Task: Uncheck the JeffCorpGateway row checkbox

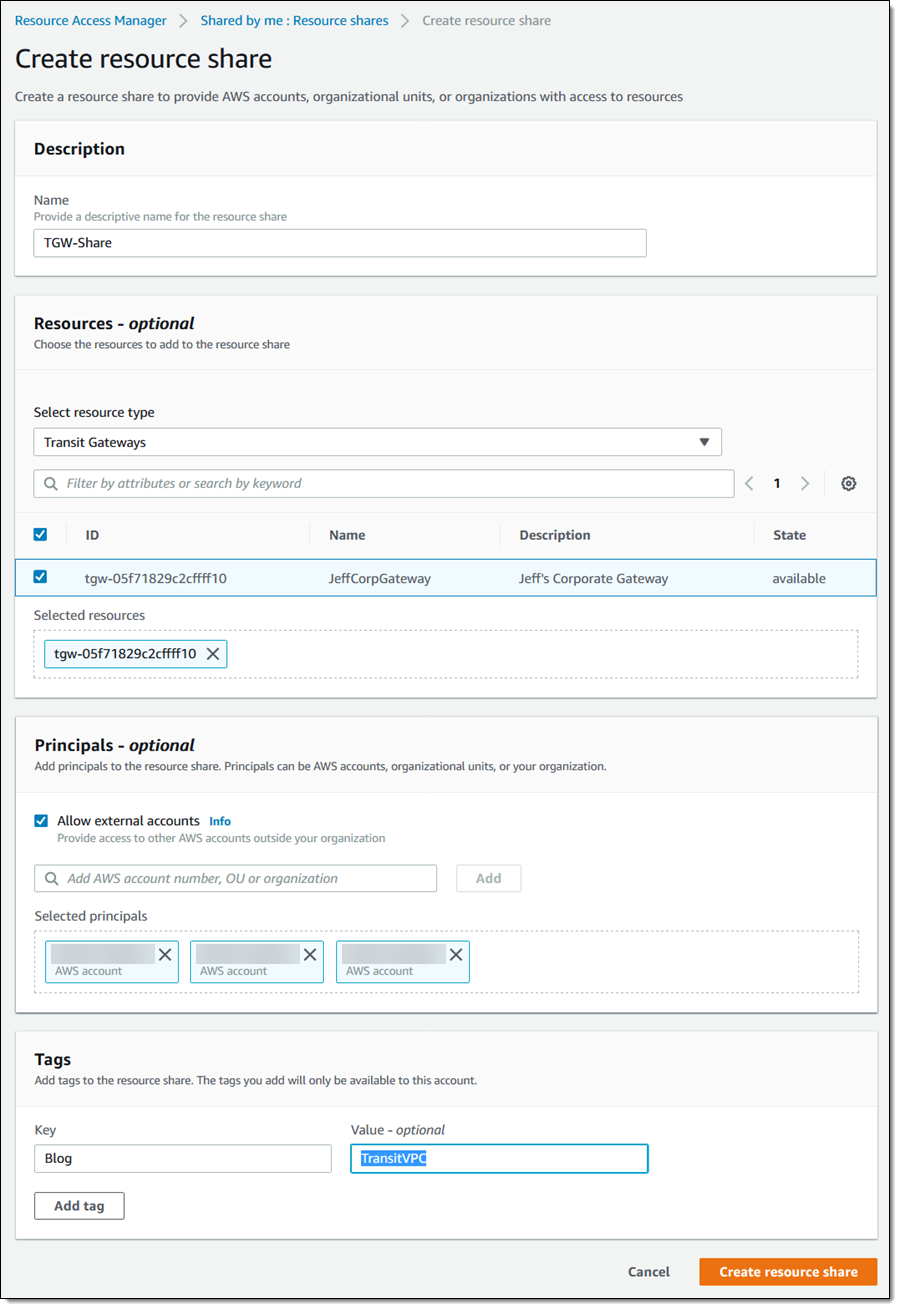Action: [41, 577]
